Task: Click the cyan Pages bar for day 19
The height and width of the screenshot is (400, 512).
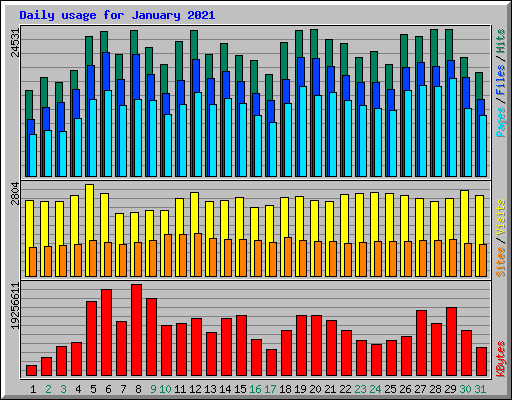Action: [x=303, y=131]
